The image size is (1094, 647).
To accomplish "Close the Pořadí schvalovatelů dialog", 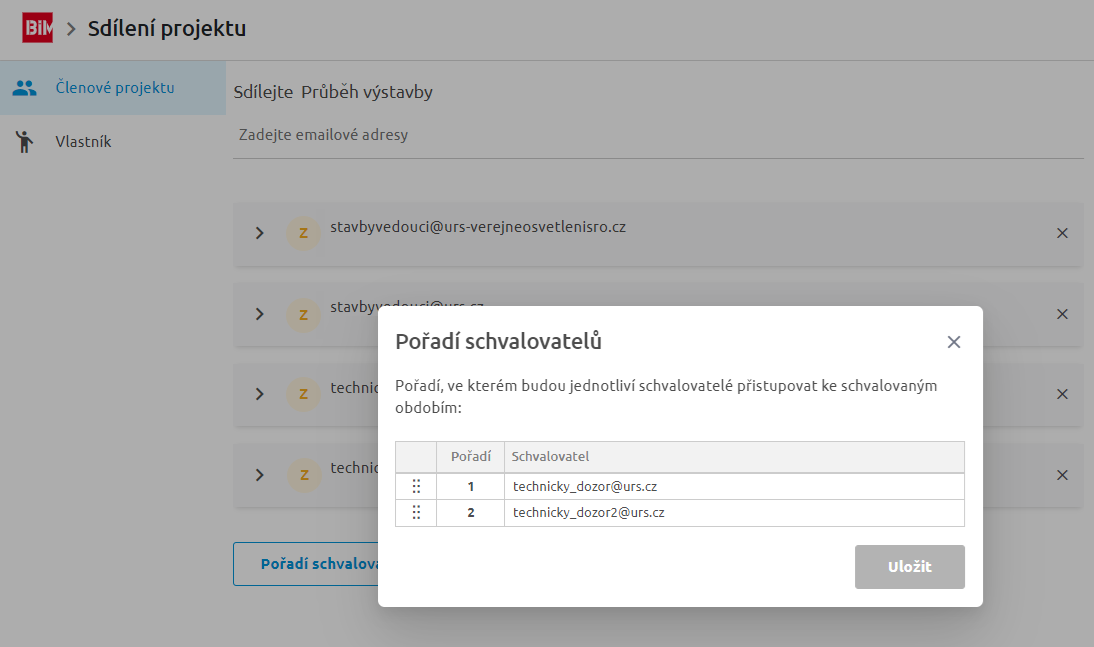I will [x=954, y=342].
